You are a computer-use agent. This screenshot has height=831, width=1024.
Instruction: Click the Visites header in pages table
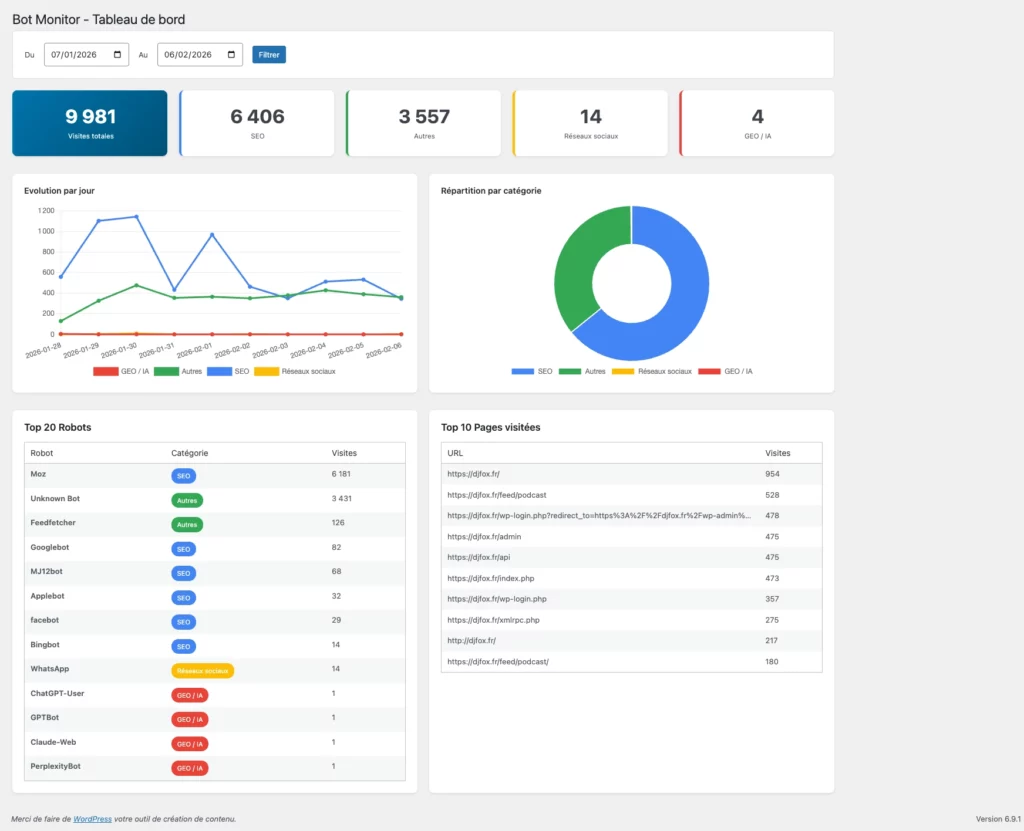click(778, 453)
